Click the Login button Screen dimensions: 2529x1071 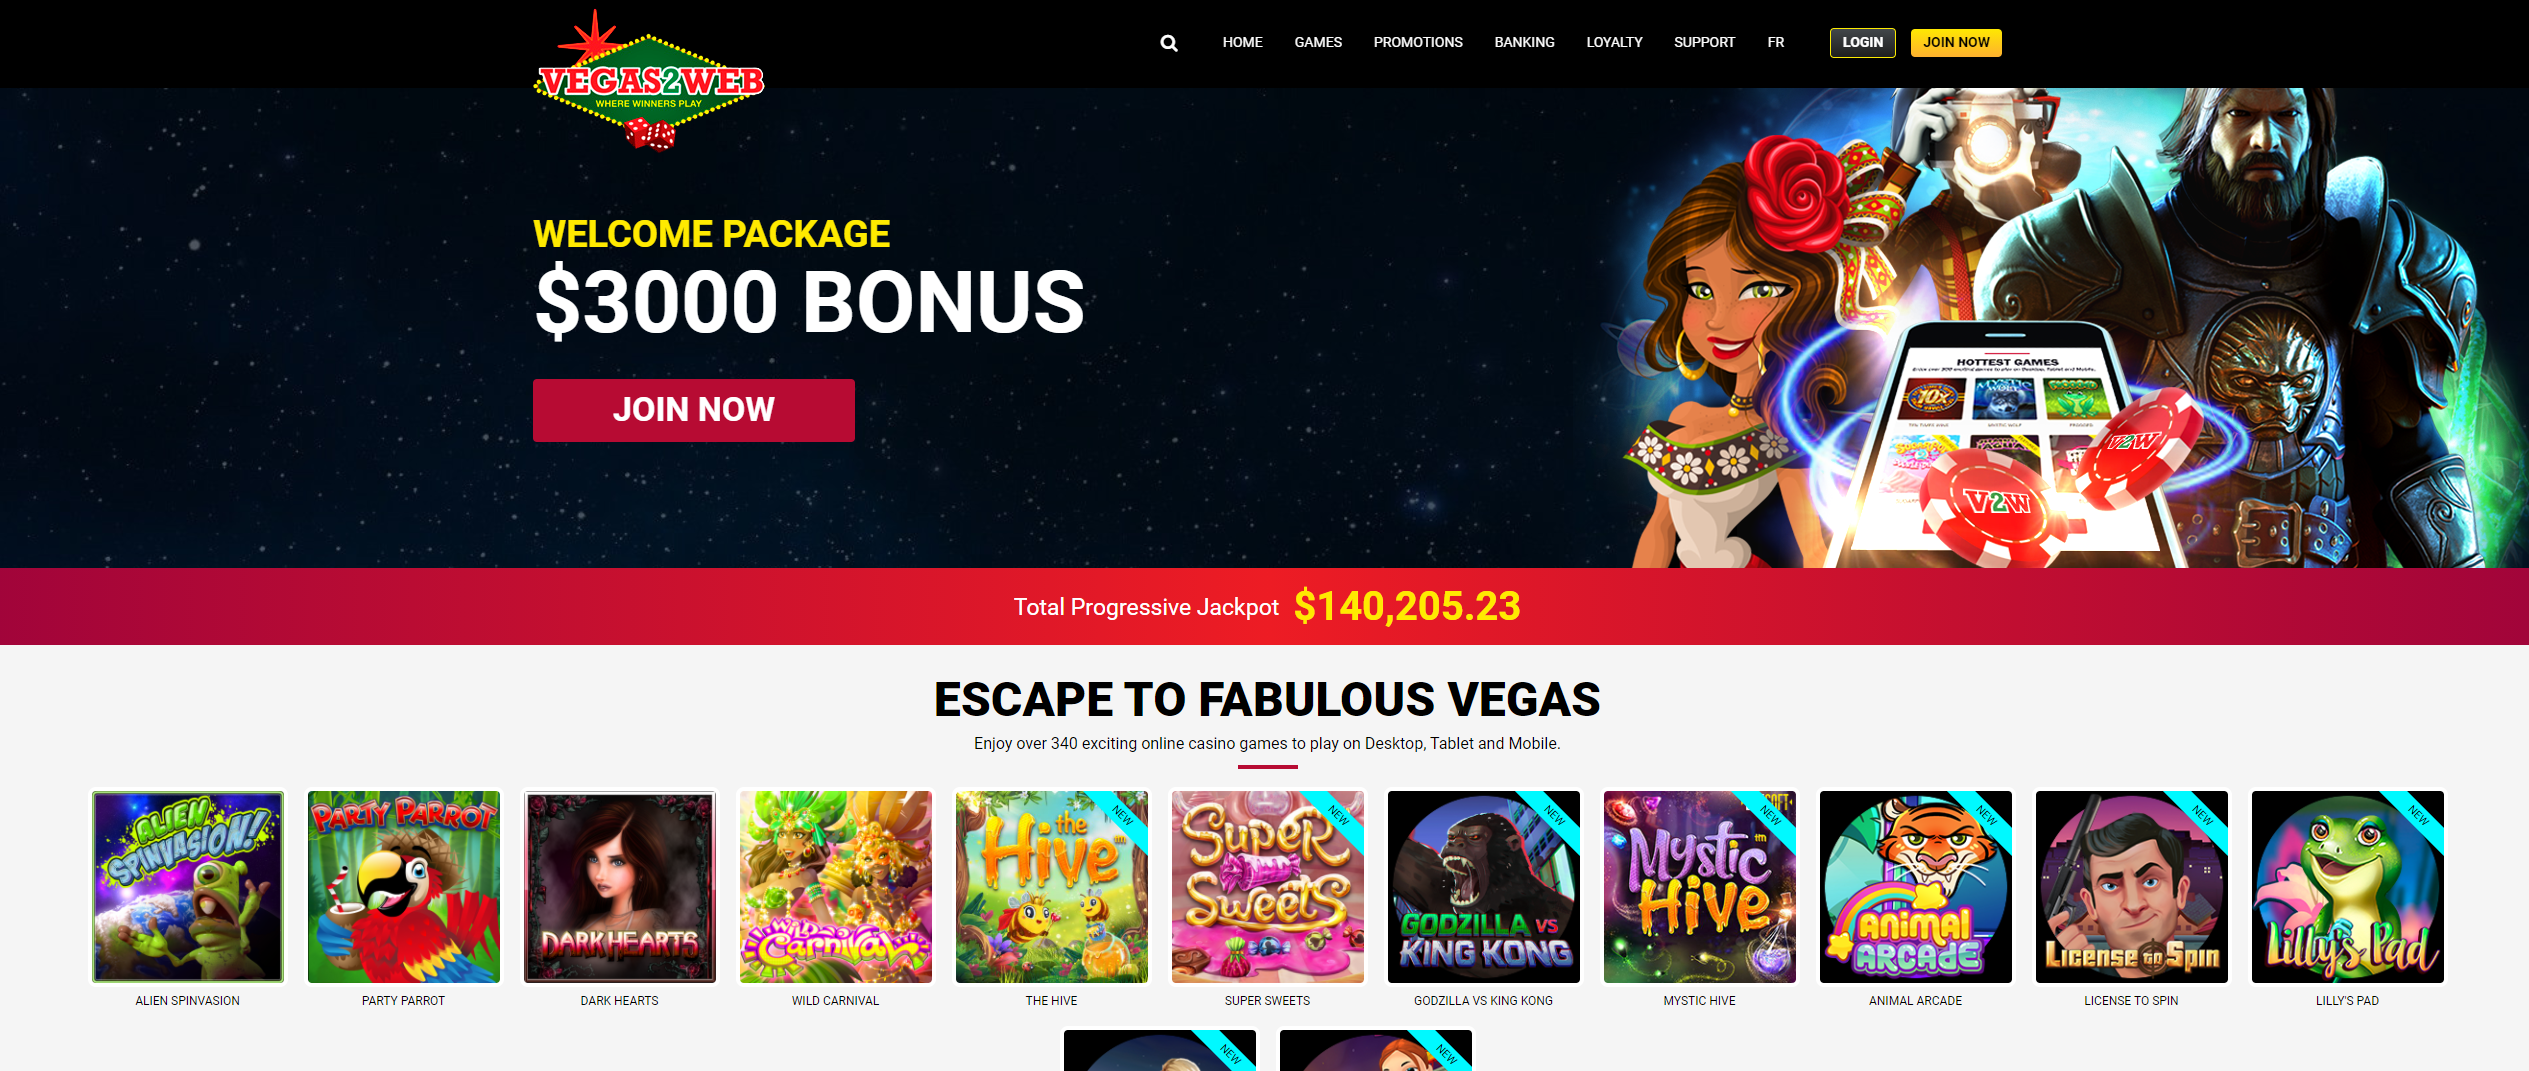1862,43
